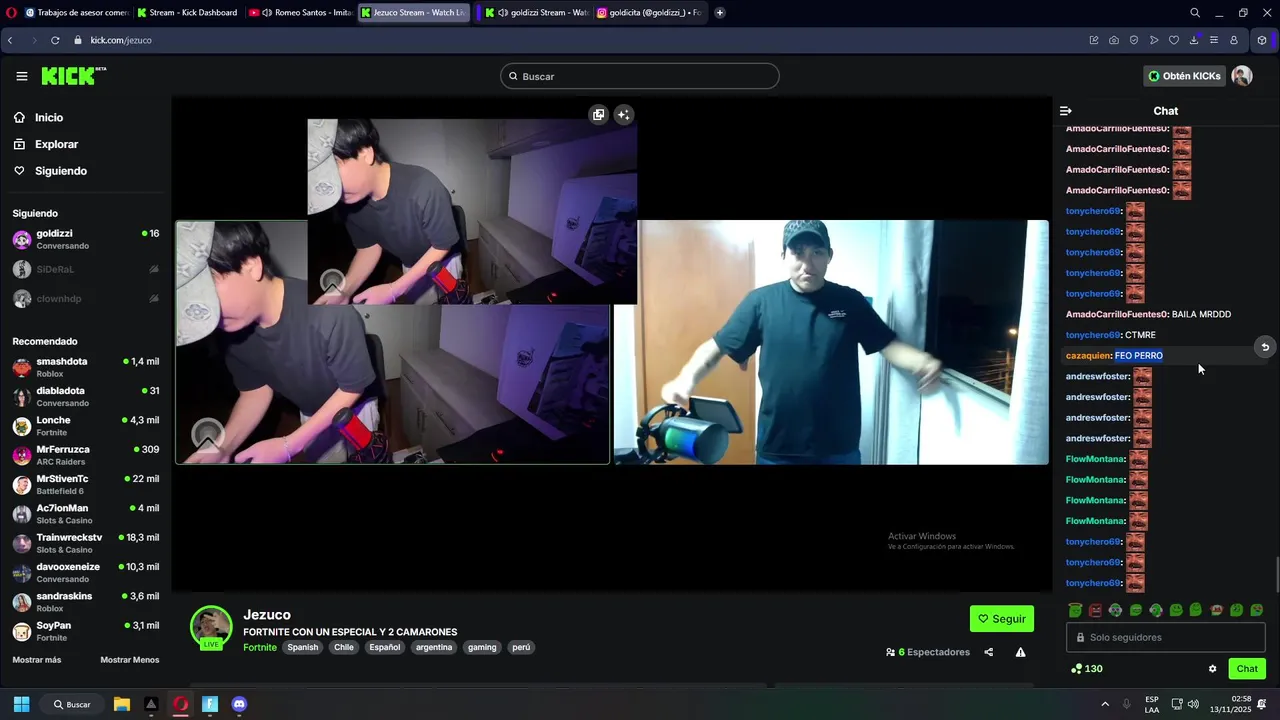Open Discord from the taskbar
Viewport: 1280px width, 720px height.
click(x=239, y=704)
